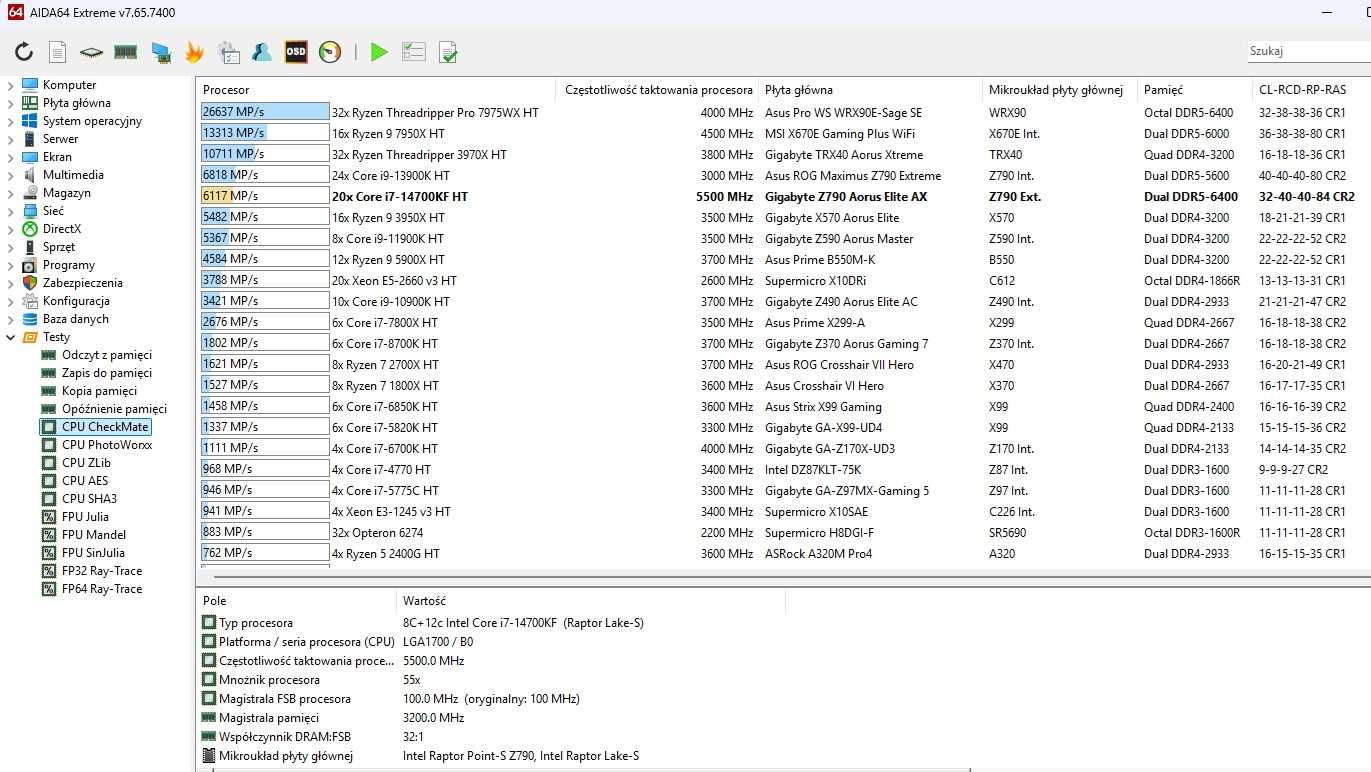
Task: Select Konfiguracja in the sidebar tree
Action: (76, 301)
